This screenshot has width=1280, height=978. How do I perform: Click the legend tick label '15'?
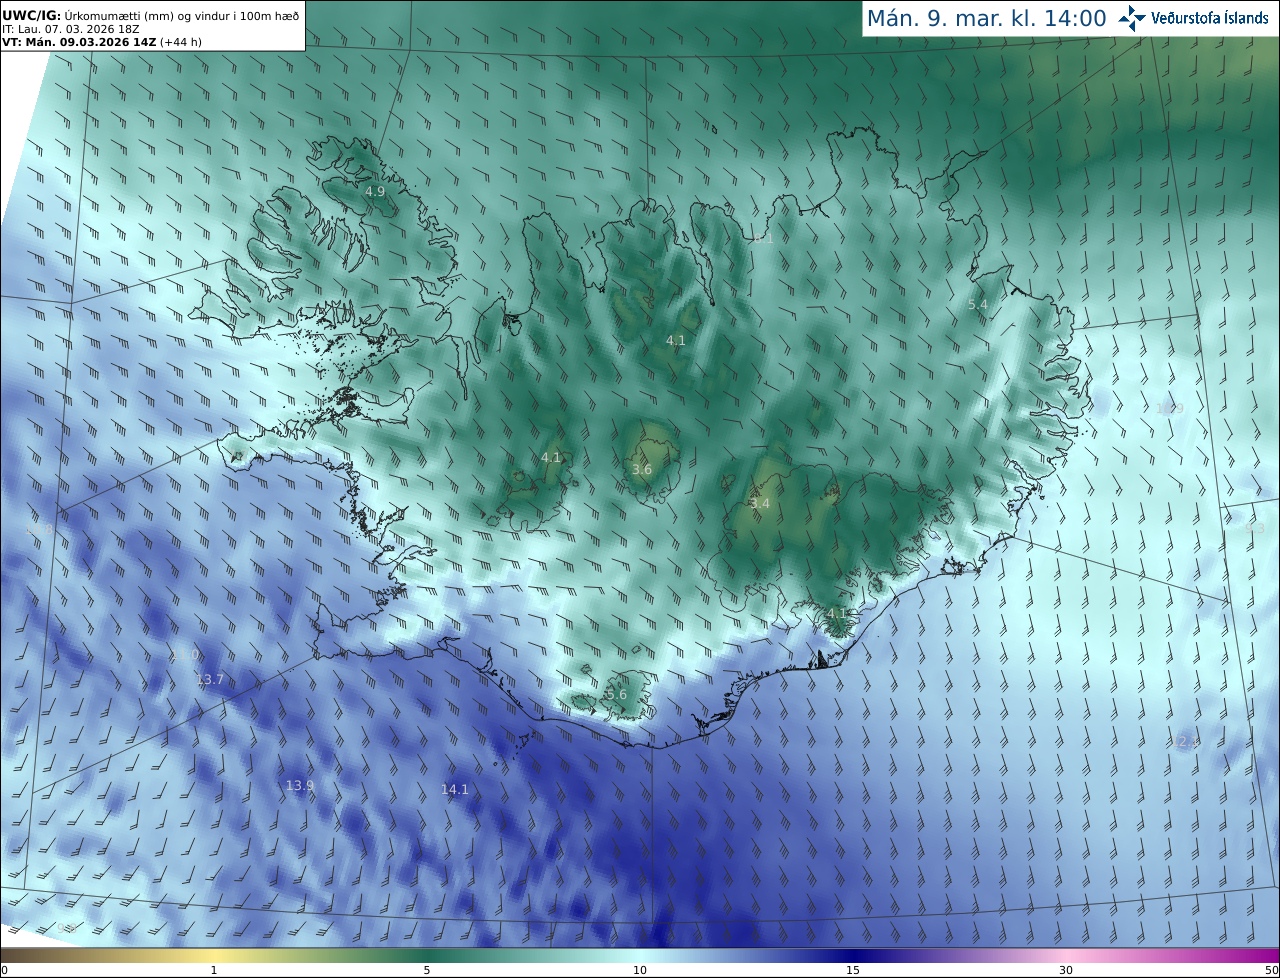(x=853, y=970)
